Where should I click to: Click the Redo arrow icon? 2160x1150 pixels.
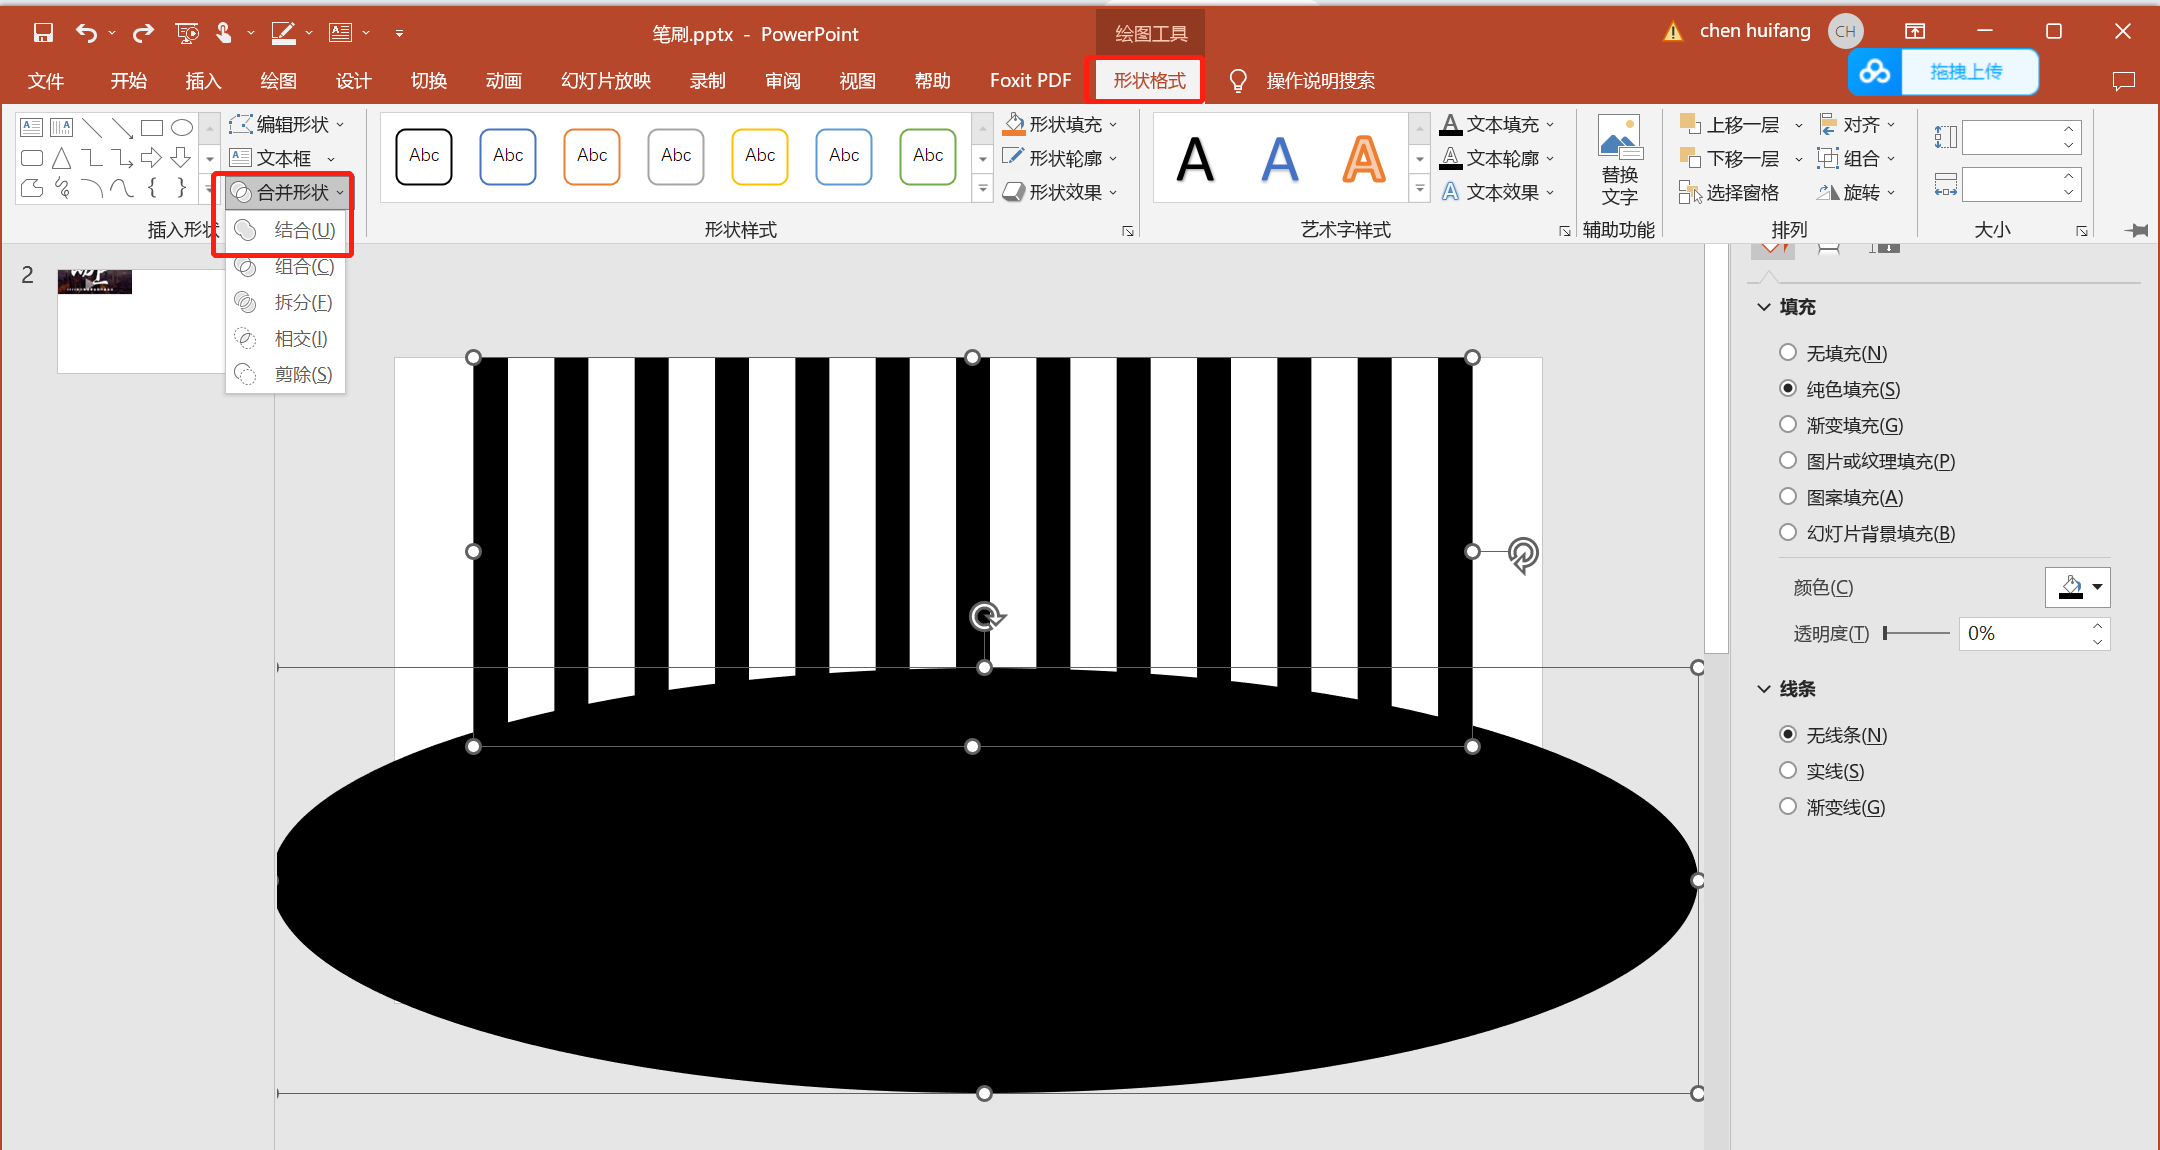[144, 33]
